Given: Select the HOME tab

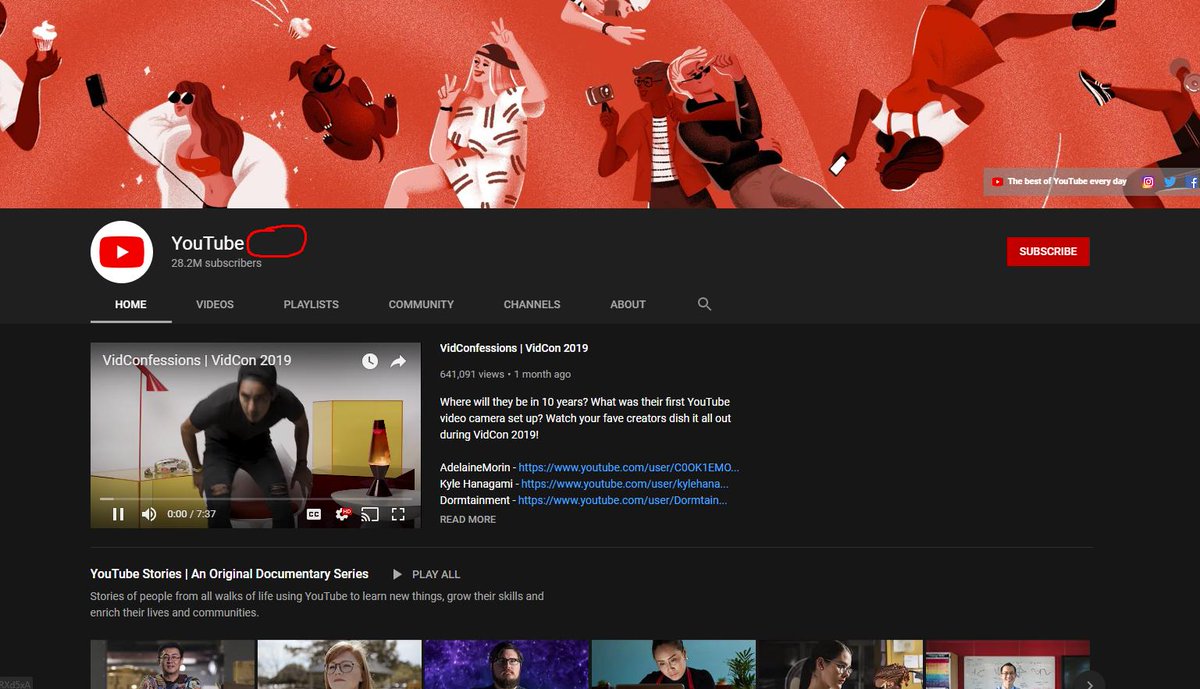Looking at the screenshot, I should [x=131, y=304].
